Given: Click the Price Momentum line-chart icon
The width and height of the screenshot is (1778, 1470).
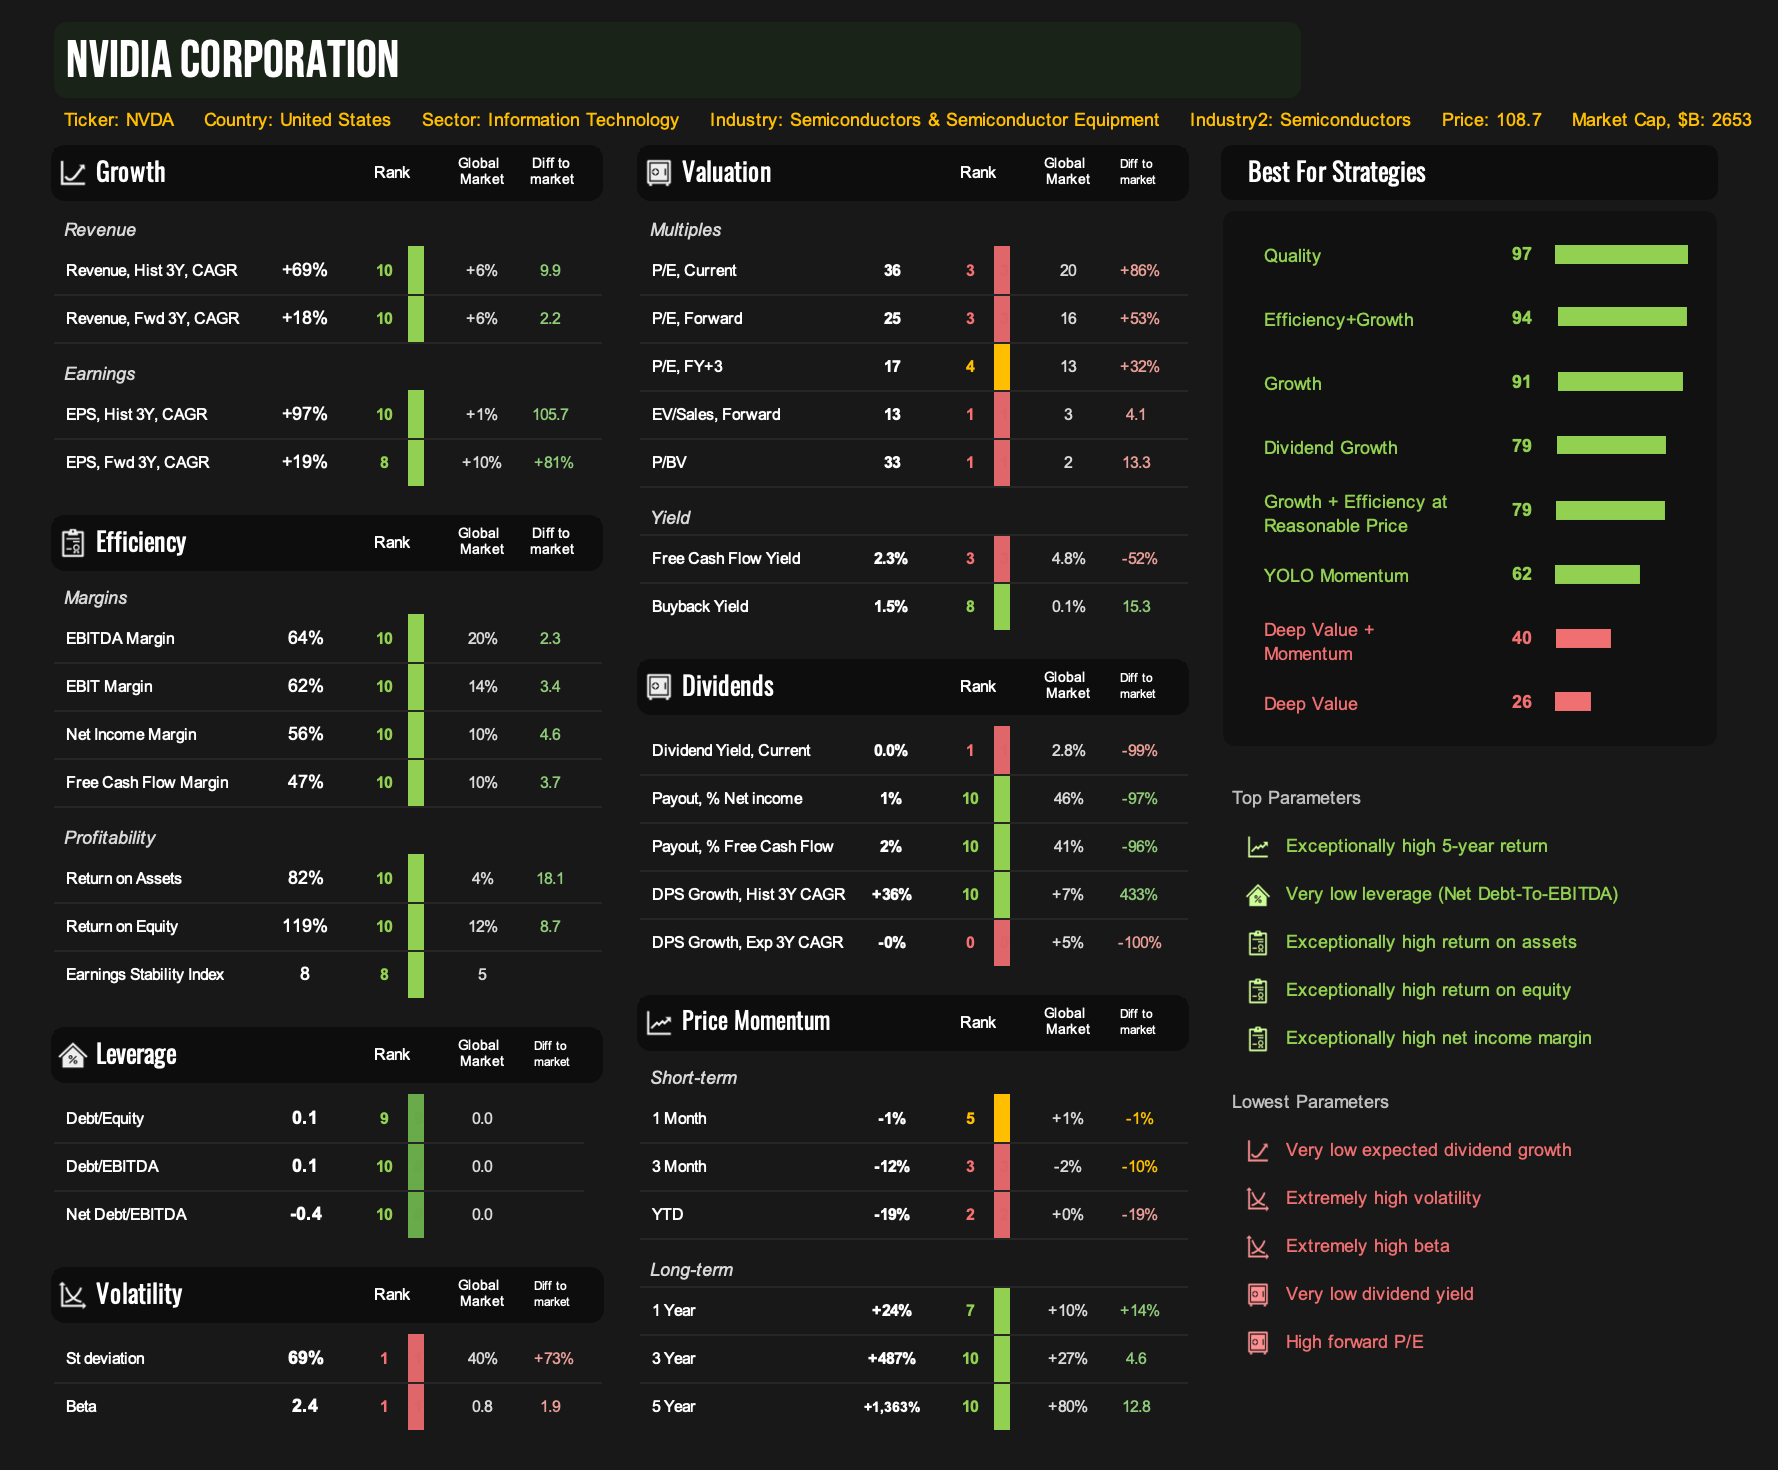Looking at the screenshot, I should click(659, 1023).
